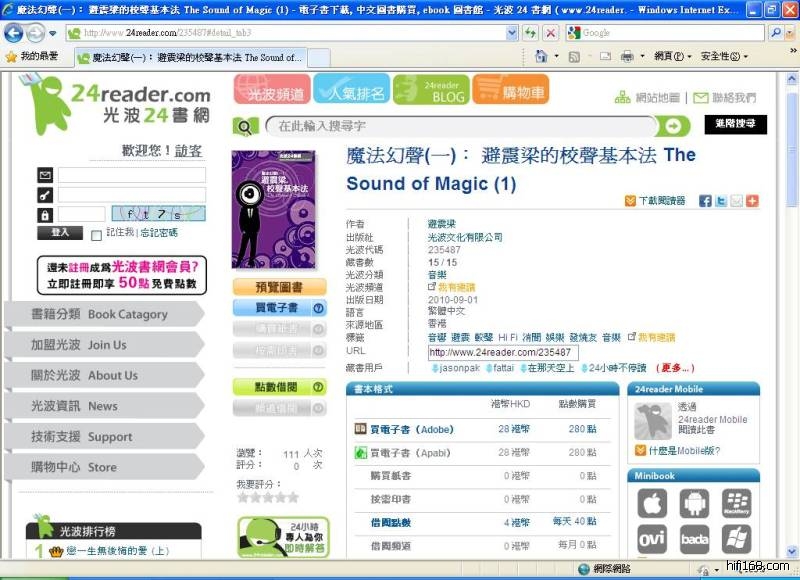Open the 網頁 toolbar dropdown menu
This screenshot has width=800, height=580.
(x=669, y=57)
